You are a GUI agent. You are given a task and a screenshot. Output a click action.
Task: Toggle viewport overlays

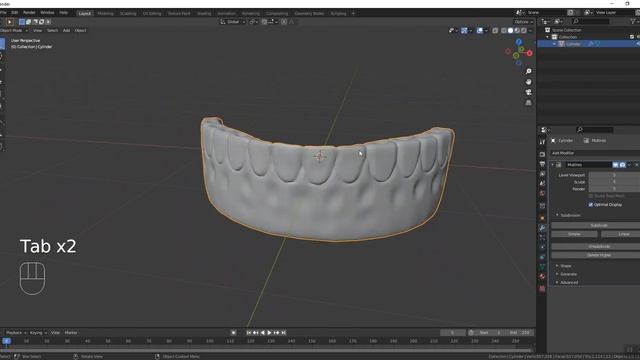coord(480,31)
